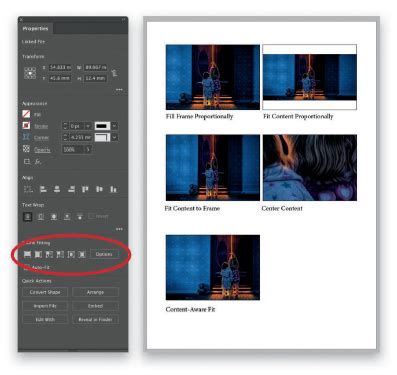
Task: Click the drop shadow icon under Opacity
Action: pyautogui.click(x=27, y=162)
